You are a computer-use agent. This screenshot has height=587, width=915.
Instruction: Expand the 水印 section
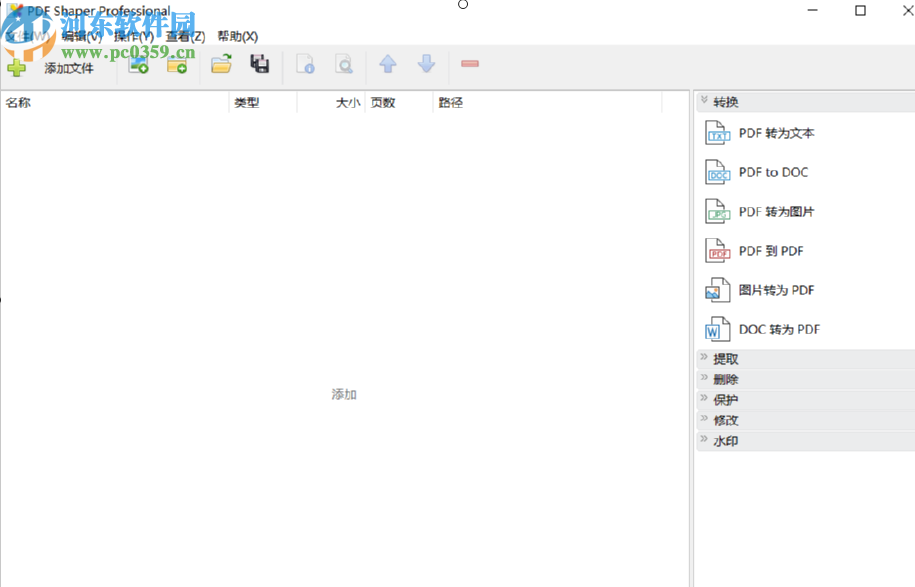click(725, 440)
